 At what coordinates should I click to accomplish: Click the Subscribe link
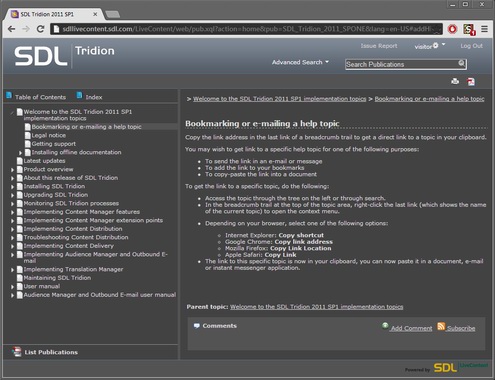point(461,328)
